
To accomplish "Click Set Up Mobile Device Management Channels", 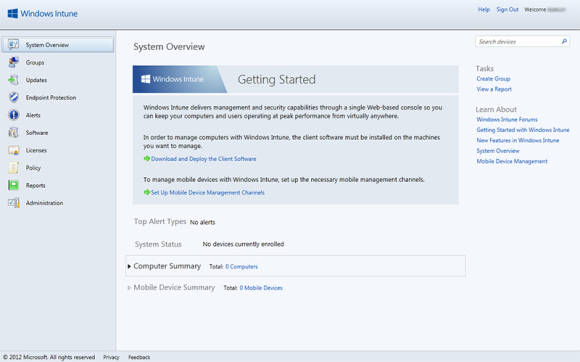I will pyautogui.click(x=208, y=192).
